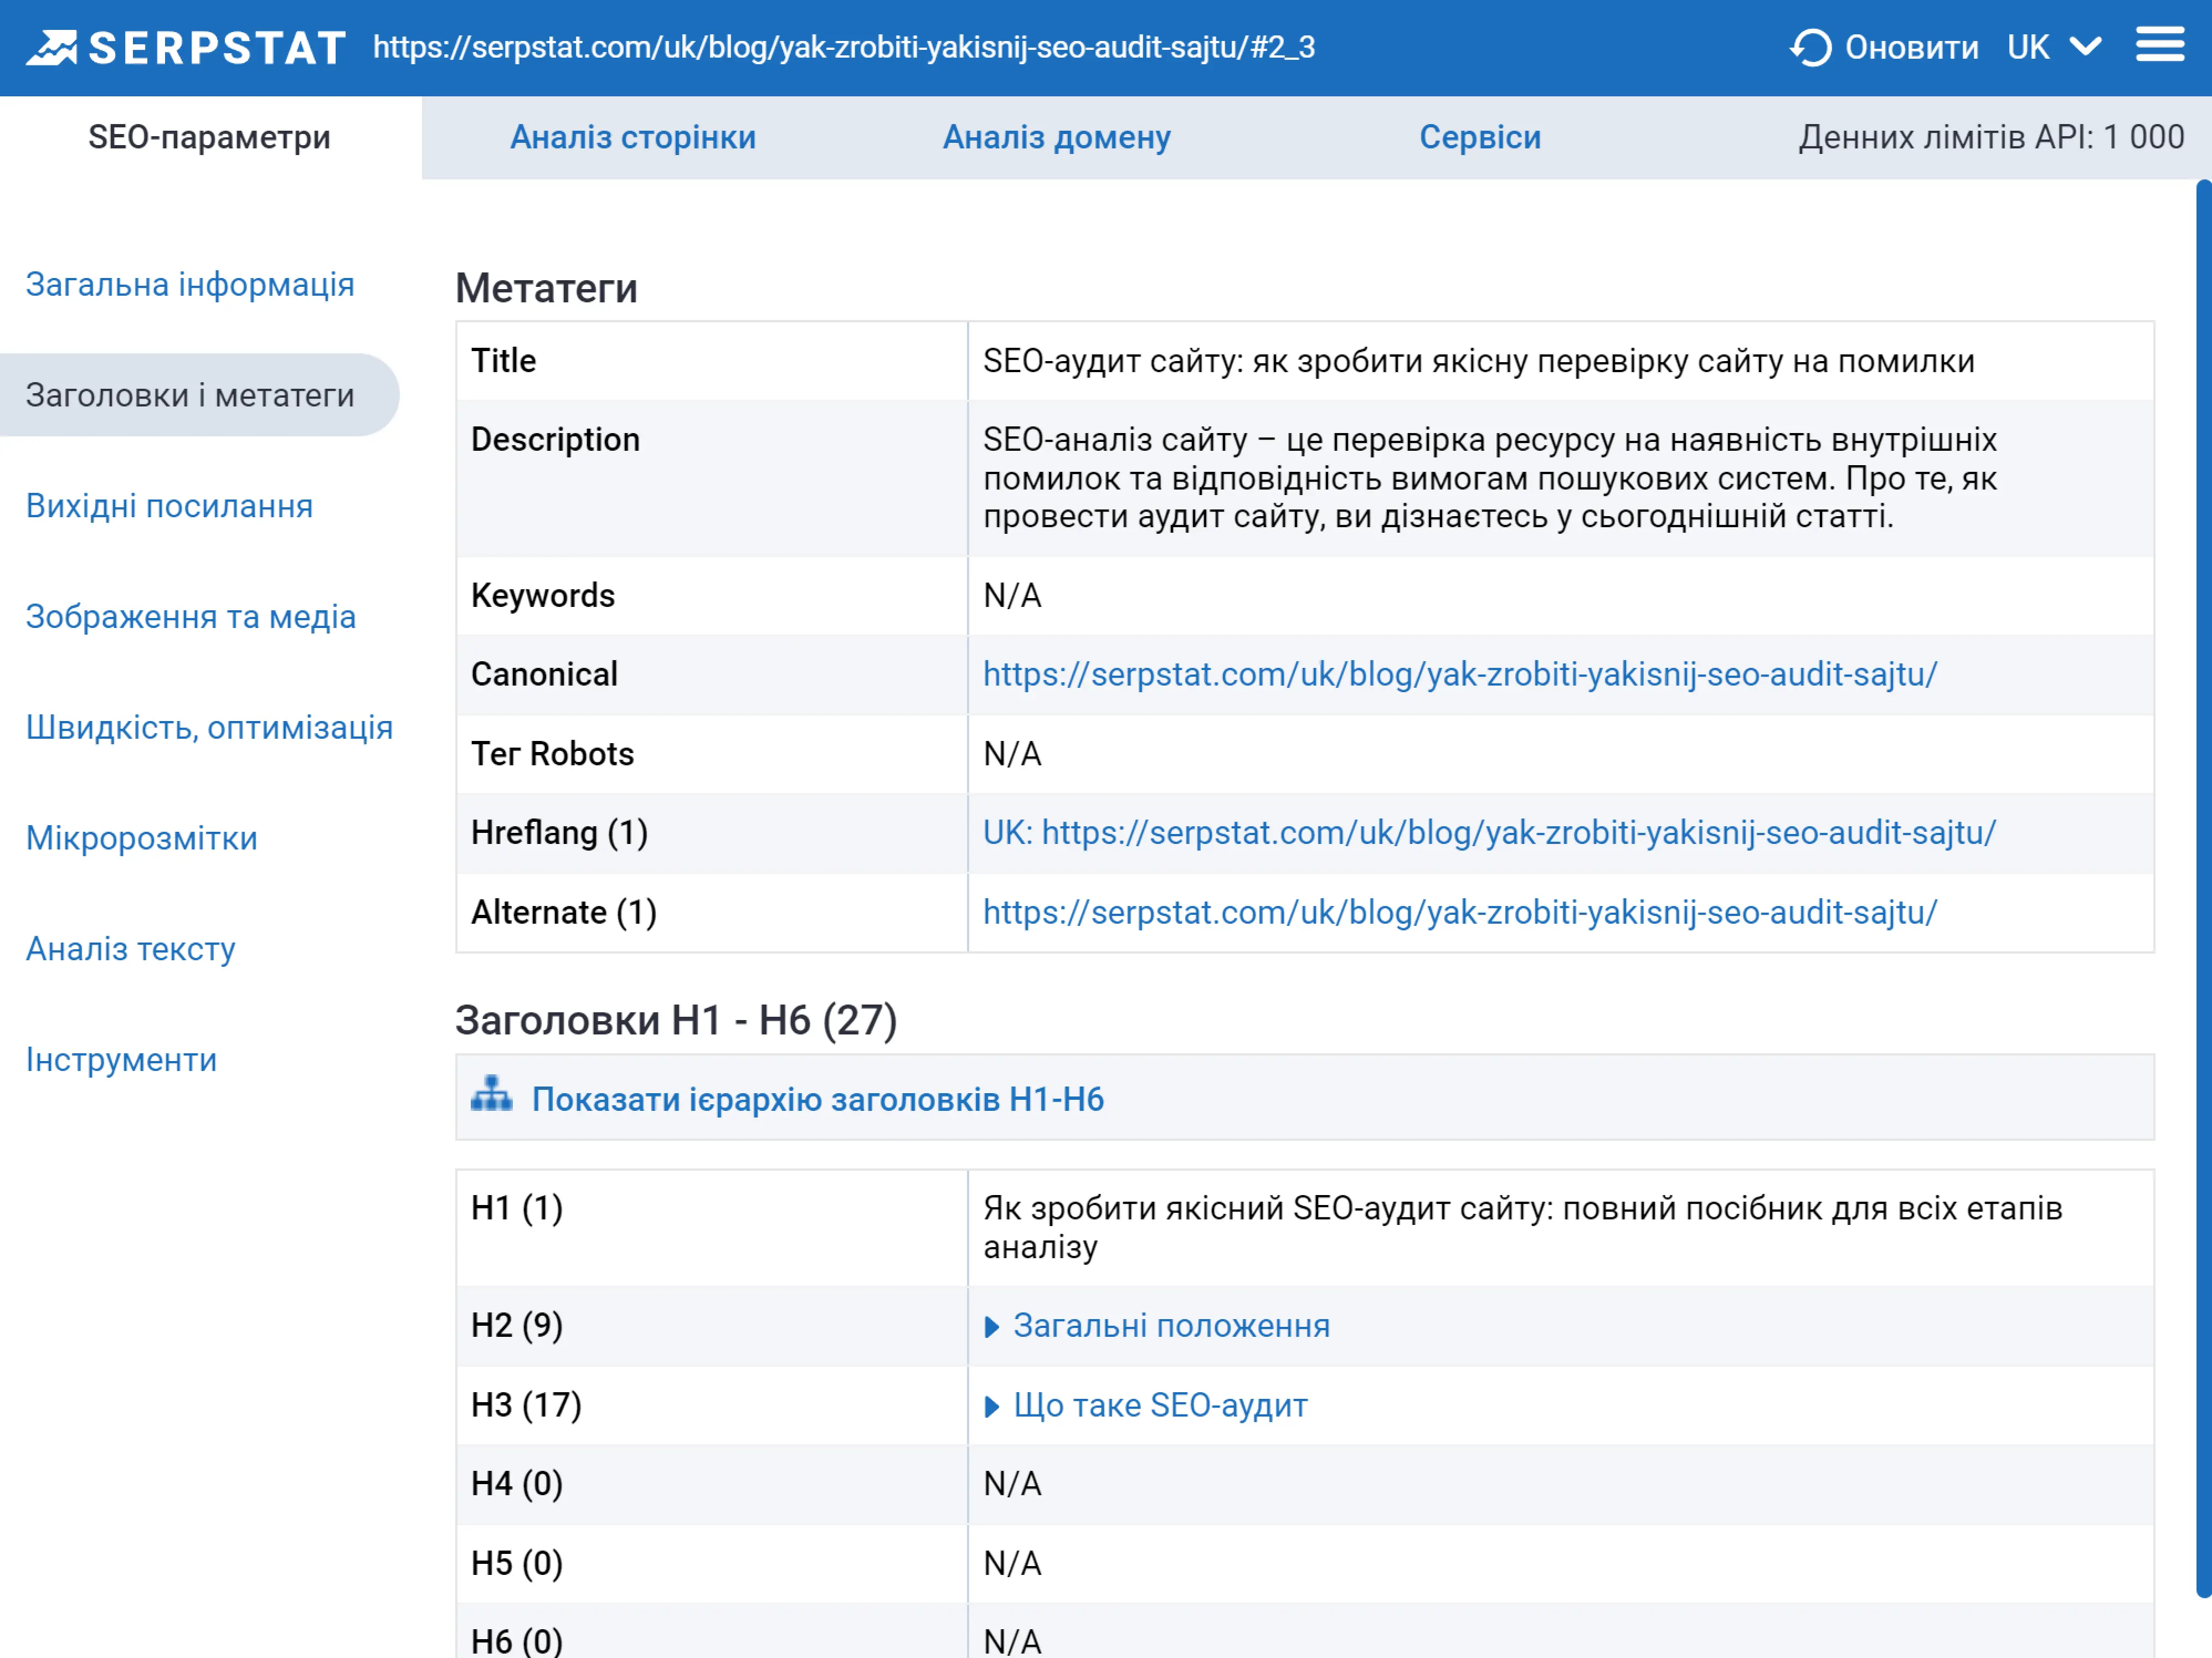Image resolution: width=2212 pixels, height=1658 pixels.
Task: Open Інструменти in the sidebar
Action: pos(121,1060)
